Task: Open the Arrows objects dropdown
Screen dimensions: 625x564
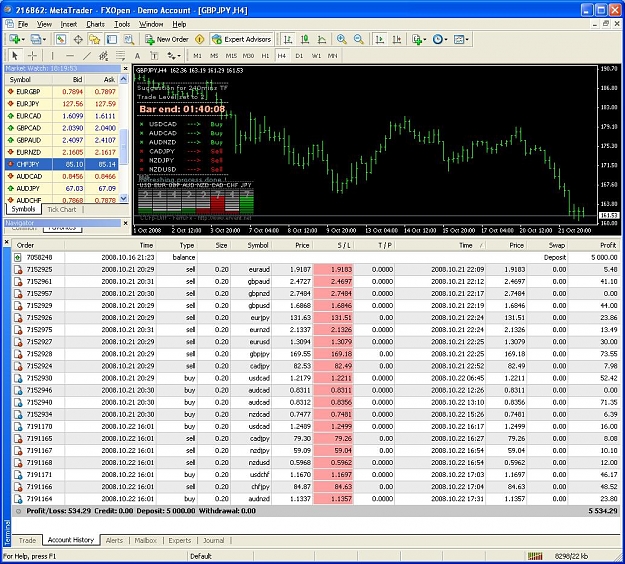Action: [174, 55]
